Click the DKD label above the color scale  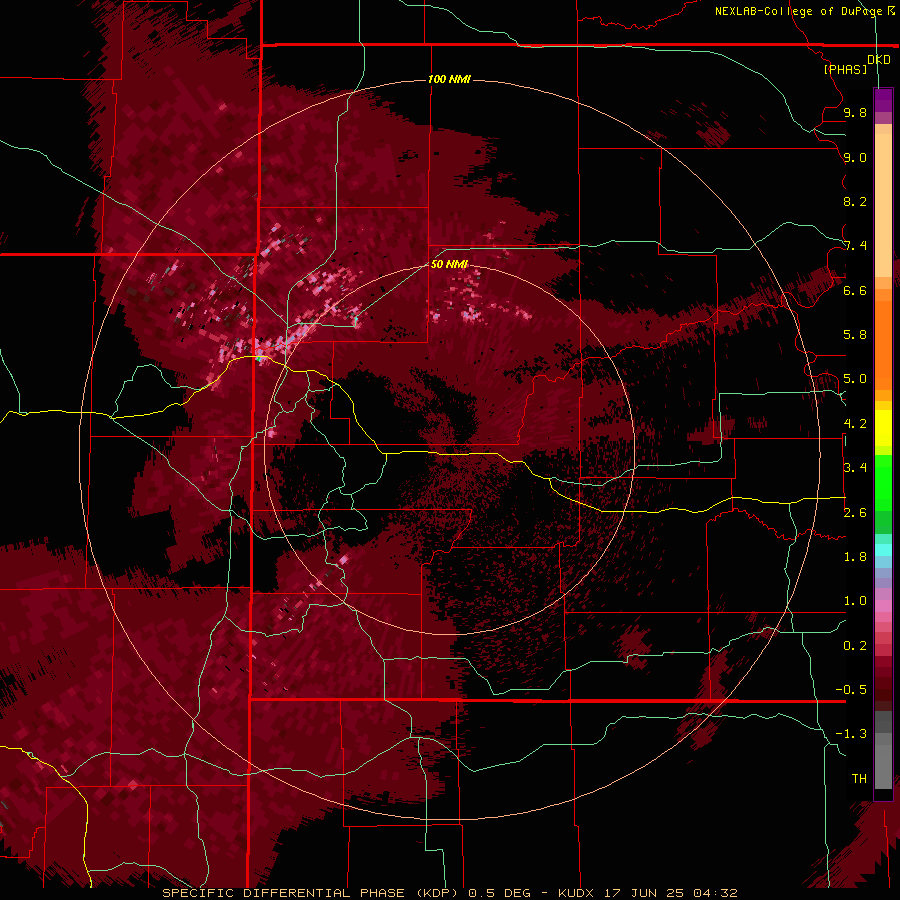tap(879, 60)
